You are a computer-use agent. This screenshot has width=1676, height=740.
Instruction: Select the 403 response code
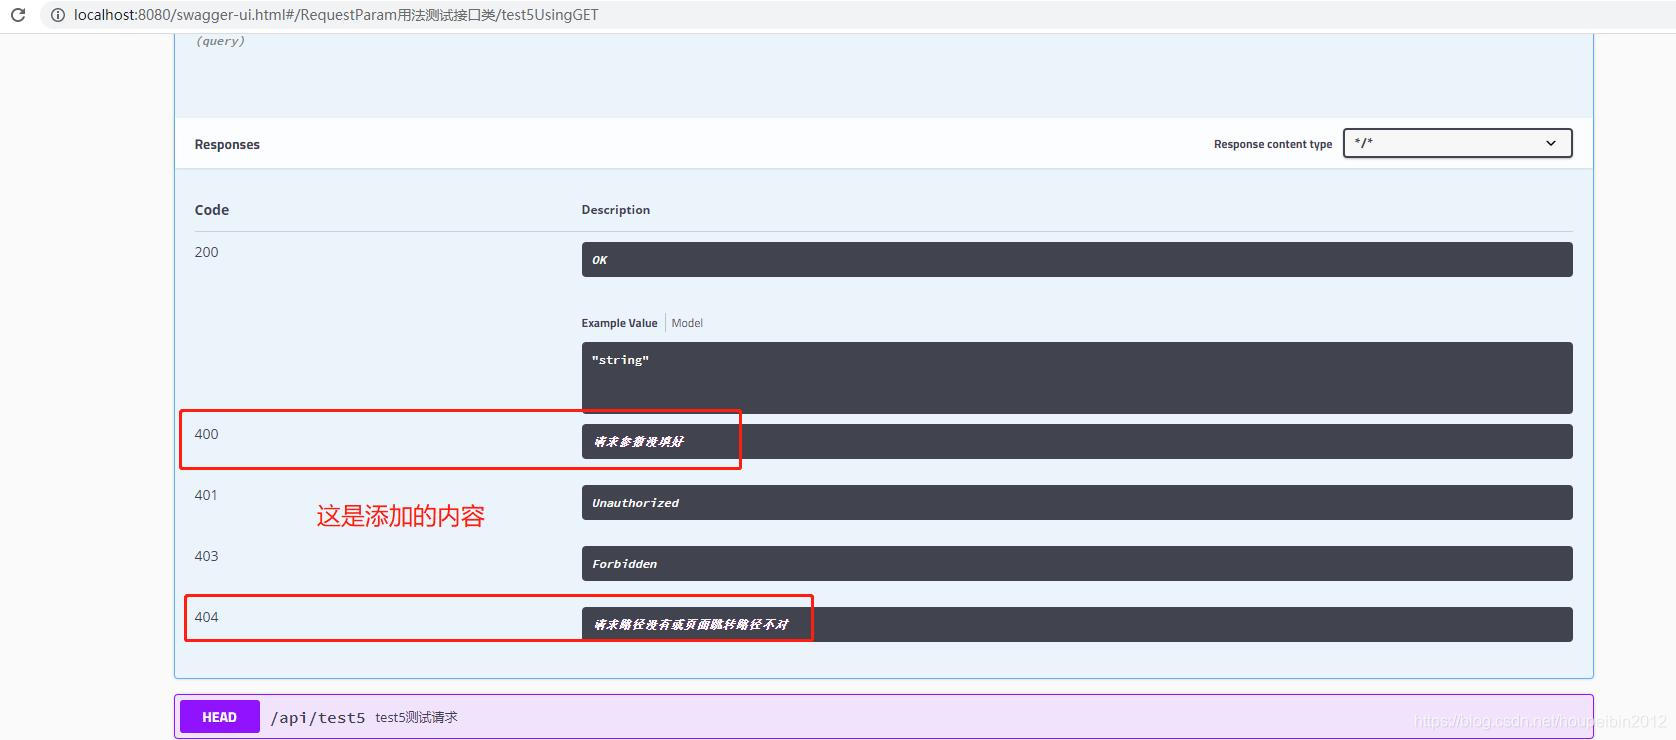tap(206, 556)
